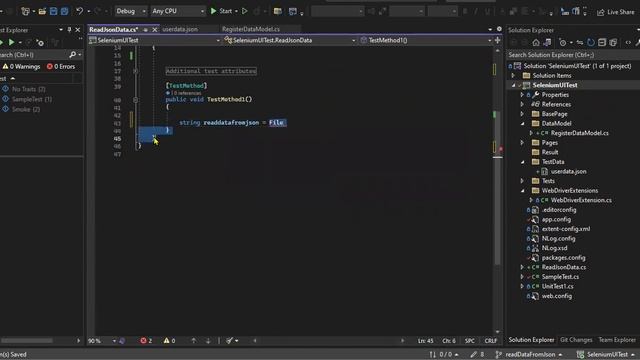640x360 pixels.
Task: Open TestMethod1() member dropdown
Action: 426,40
